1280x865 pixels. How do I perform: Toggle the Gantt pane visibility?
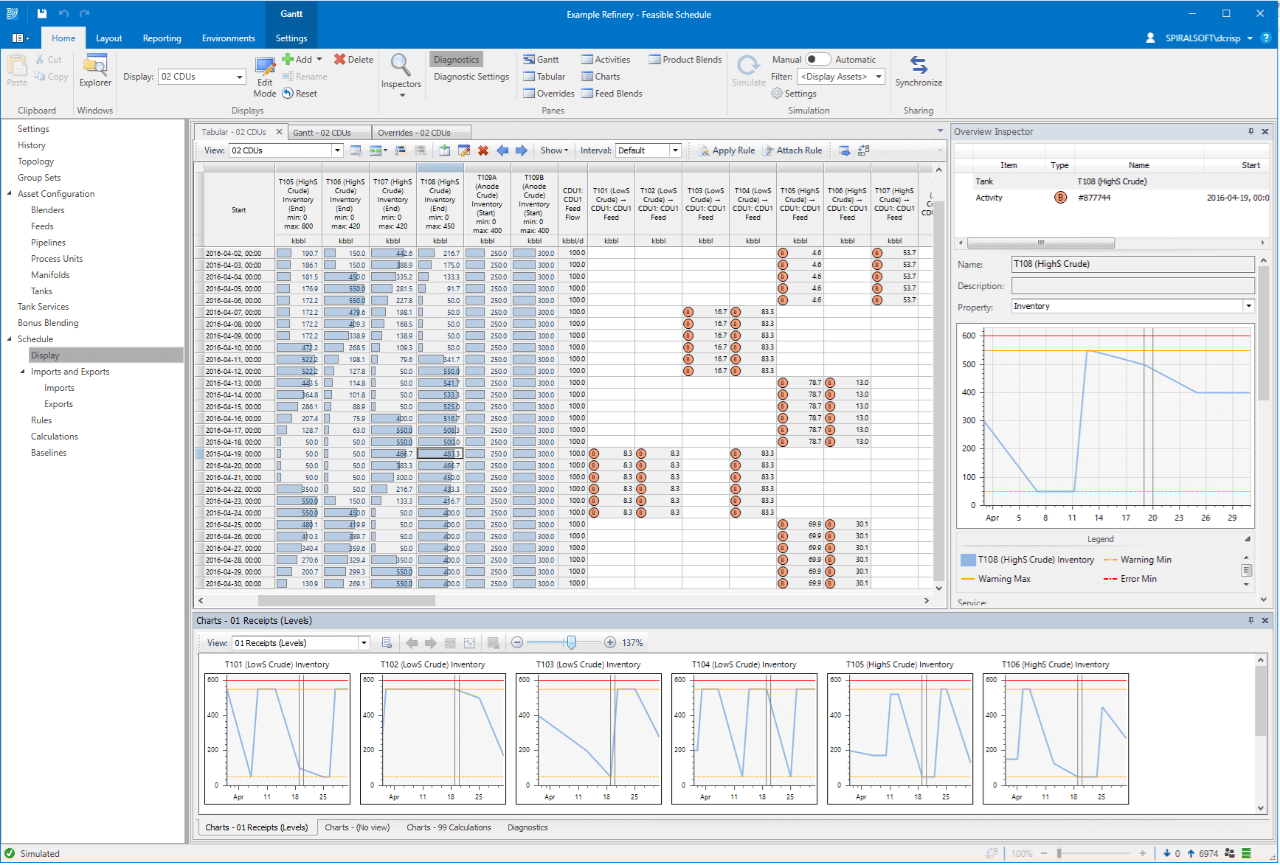[x=540, y=59]
